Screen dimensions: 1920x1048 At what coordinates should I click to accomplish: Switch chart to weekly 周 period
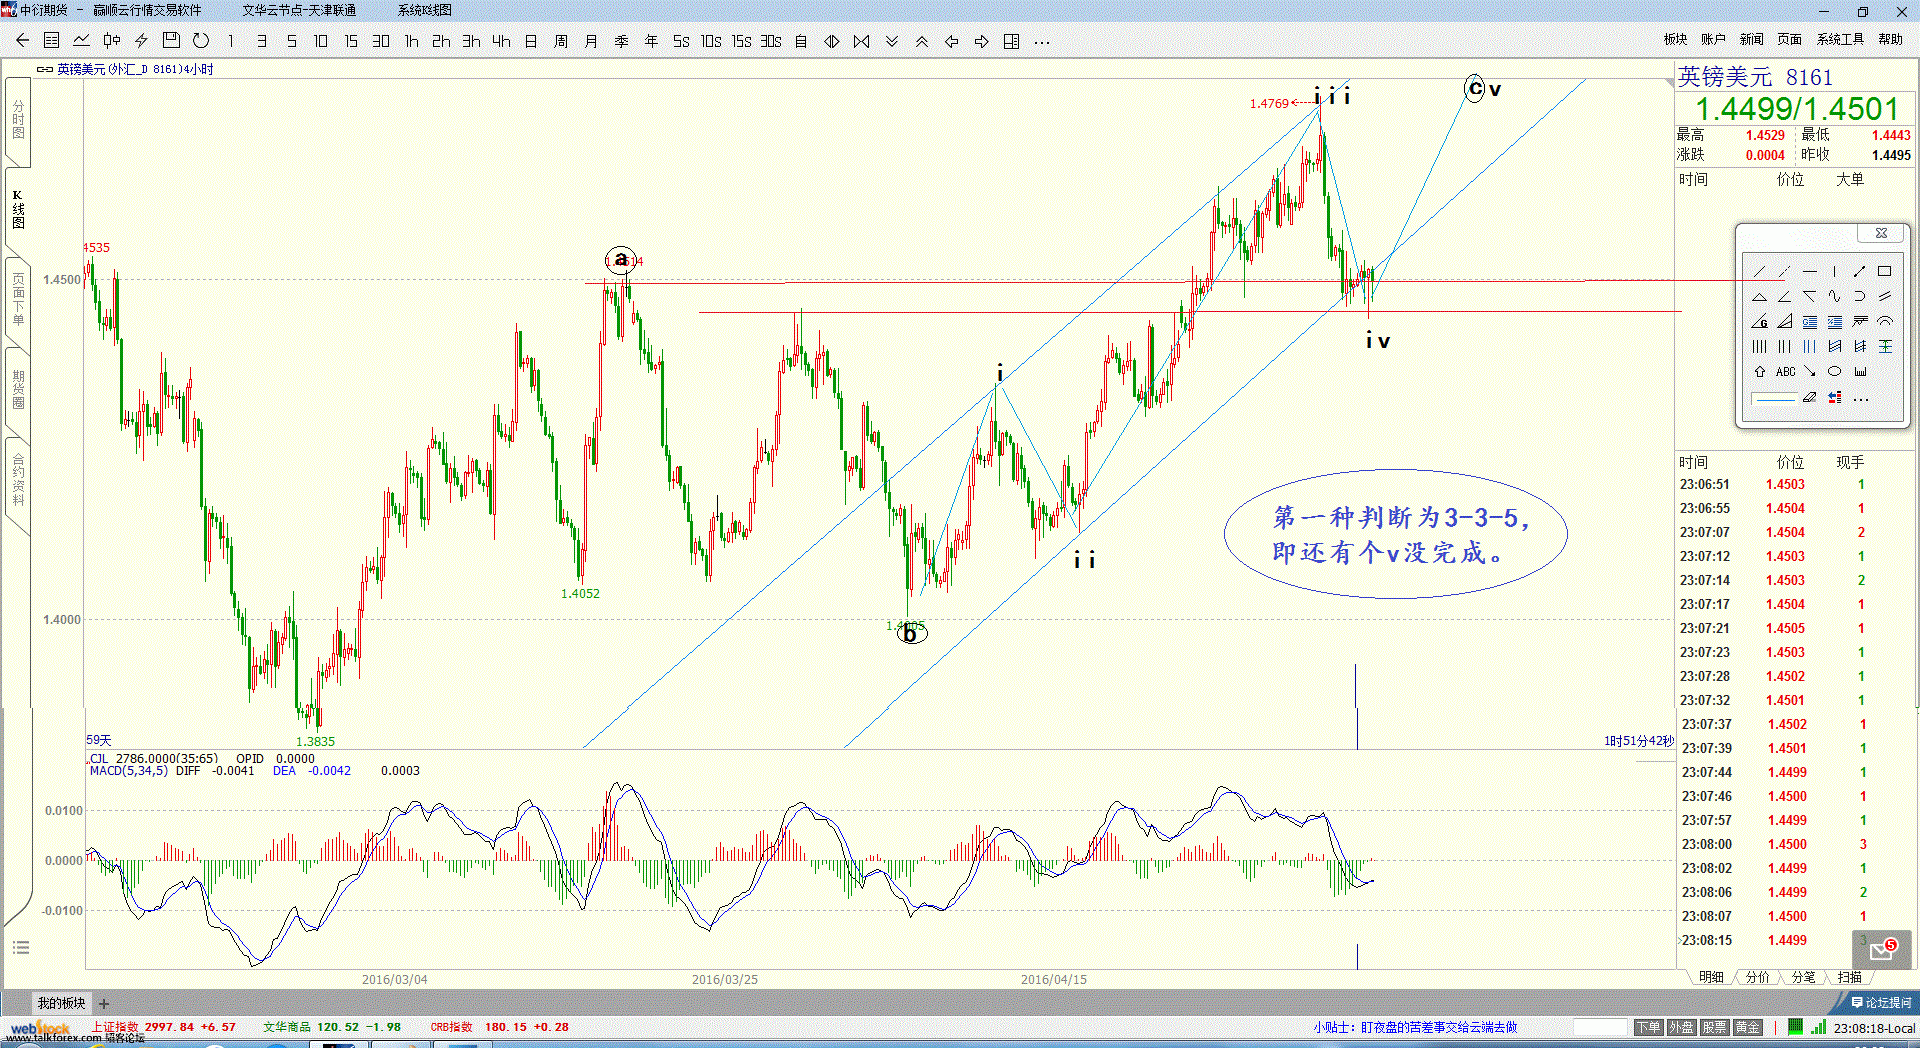click(561, 41)
